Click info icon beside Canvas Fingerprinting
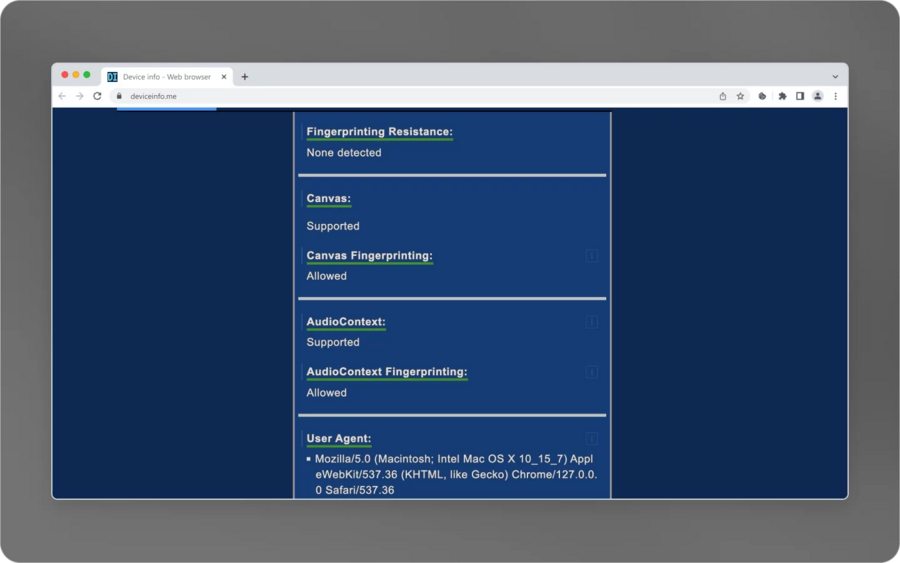Screen dimensions: 900x563 pos(591,255)
